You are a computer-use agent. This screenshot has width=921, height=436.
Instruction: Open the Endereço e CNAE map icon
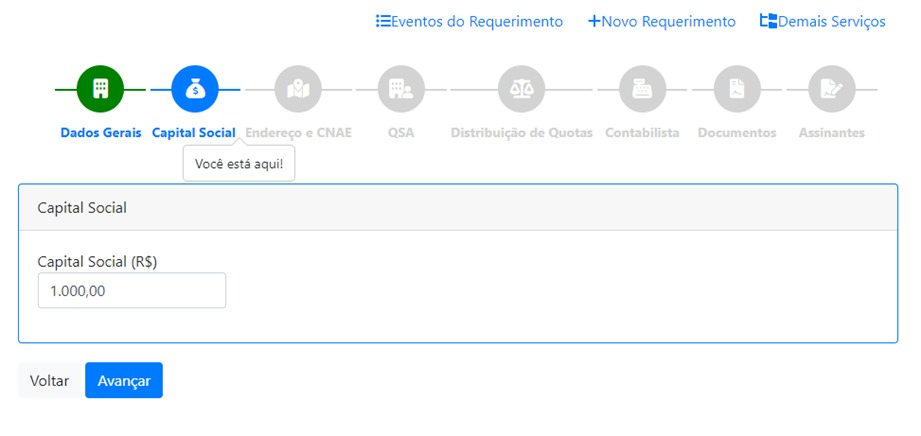click(298, 89)
